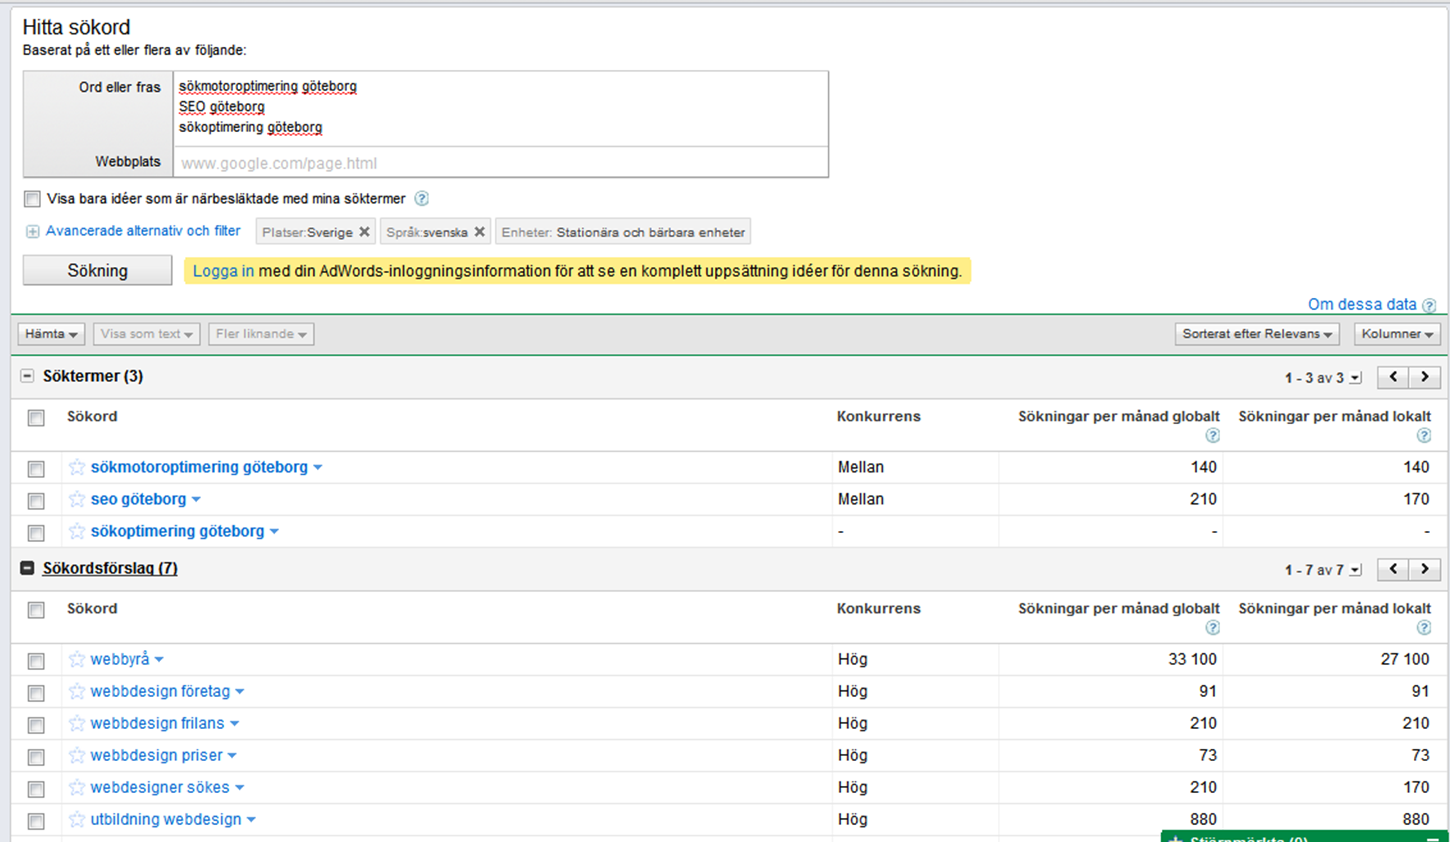Screen dimensions: 1450x842
Task: Help icon under Sökordsförslag lokalt column
Action: pos(1424,627)
